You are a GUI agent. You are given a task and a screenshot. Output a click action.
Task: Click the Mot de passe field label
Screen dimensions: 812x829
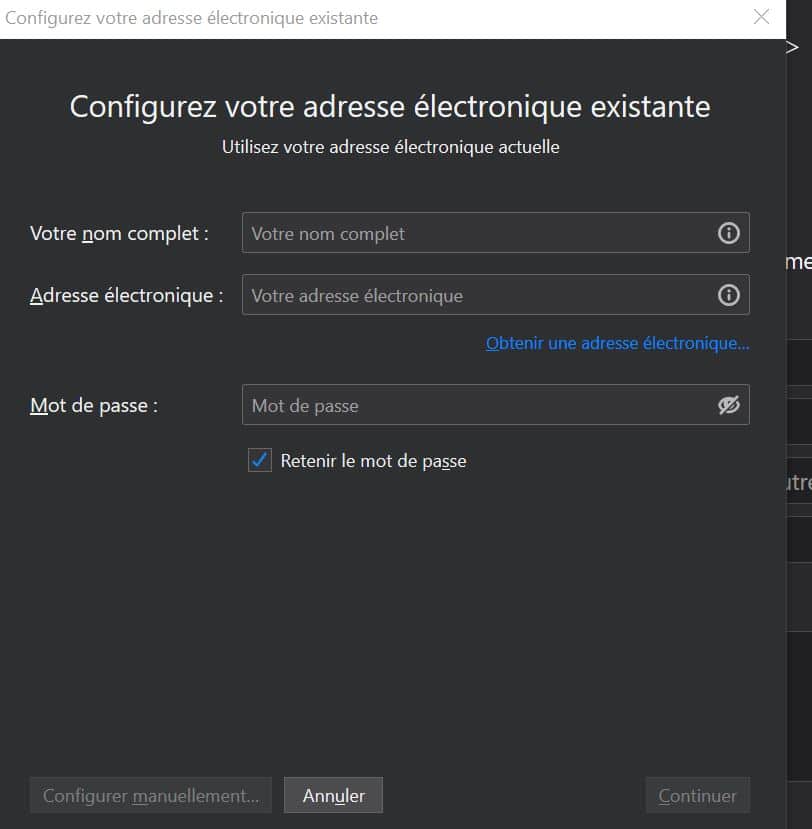click(x=94, y=405)
